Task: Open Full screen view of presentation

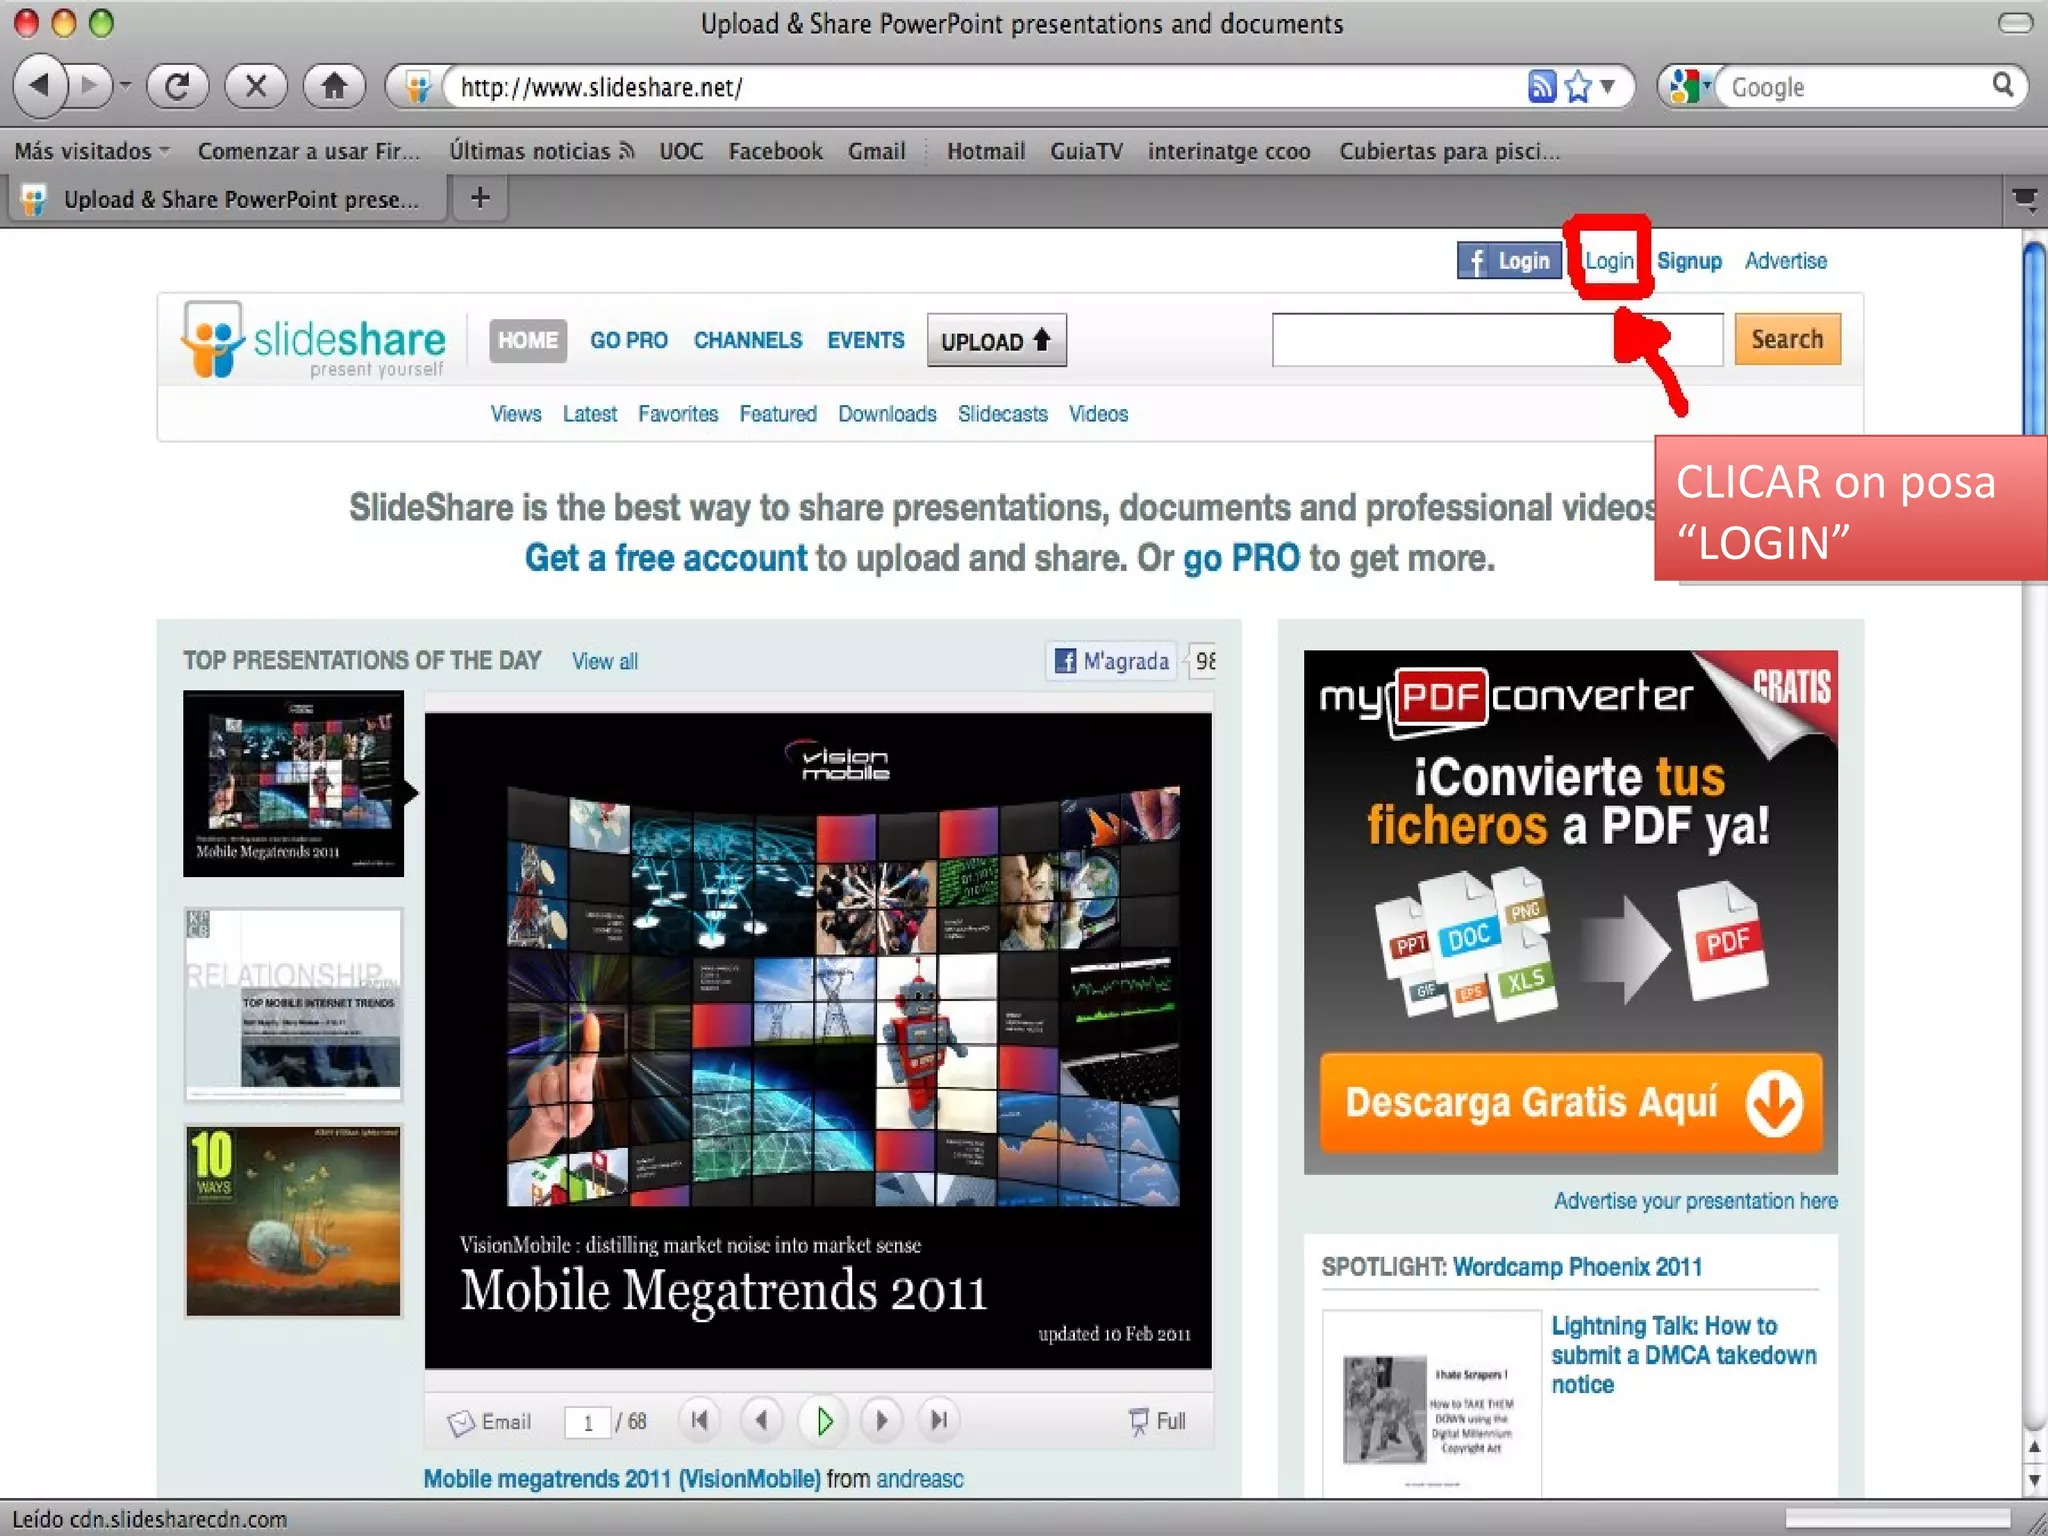Action: click(x=1158, y=1421)
